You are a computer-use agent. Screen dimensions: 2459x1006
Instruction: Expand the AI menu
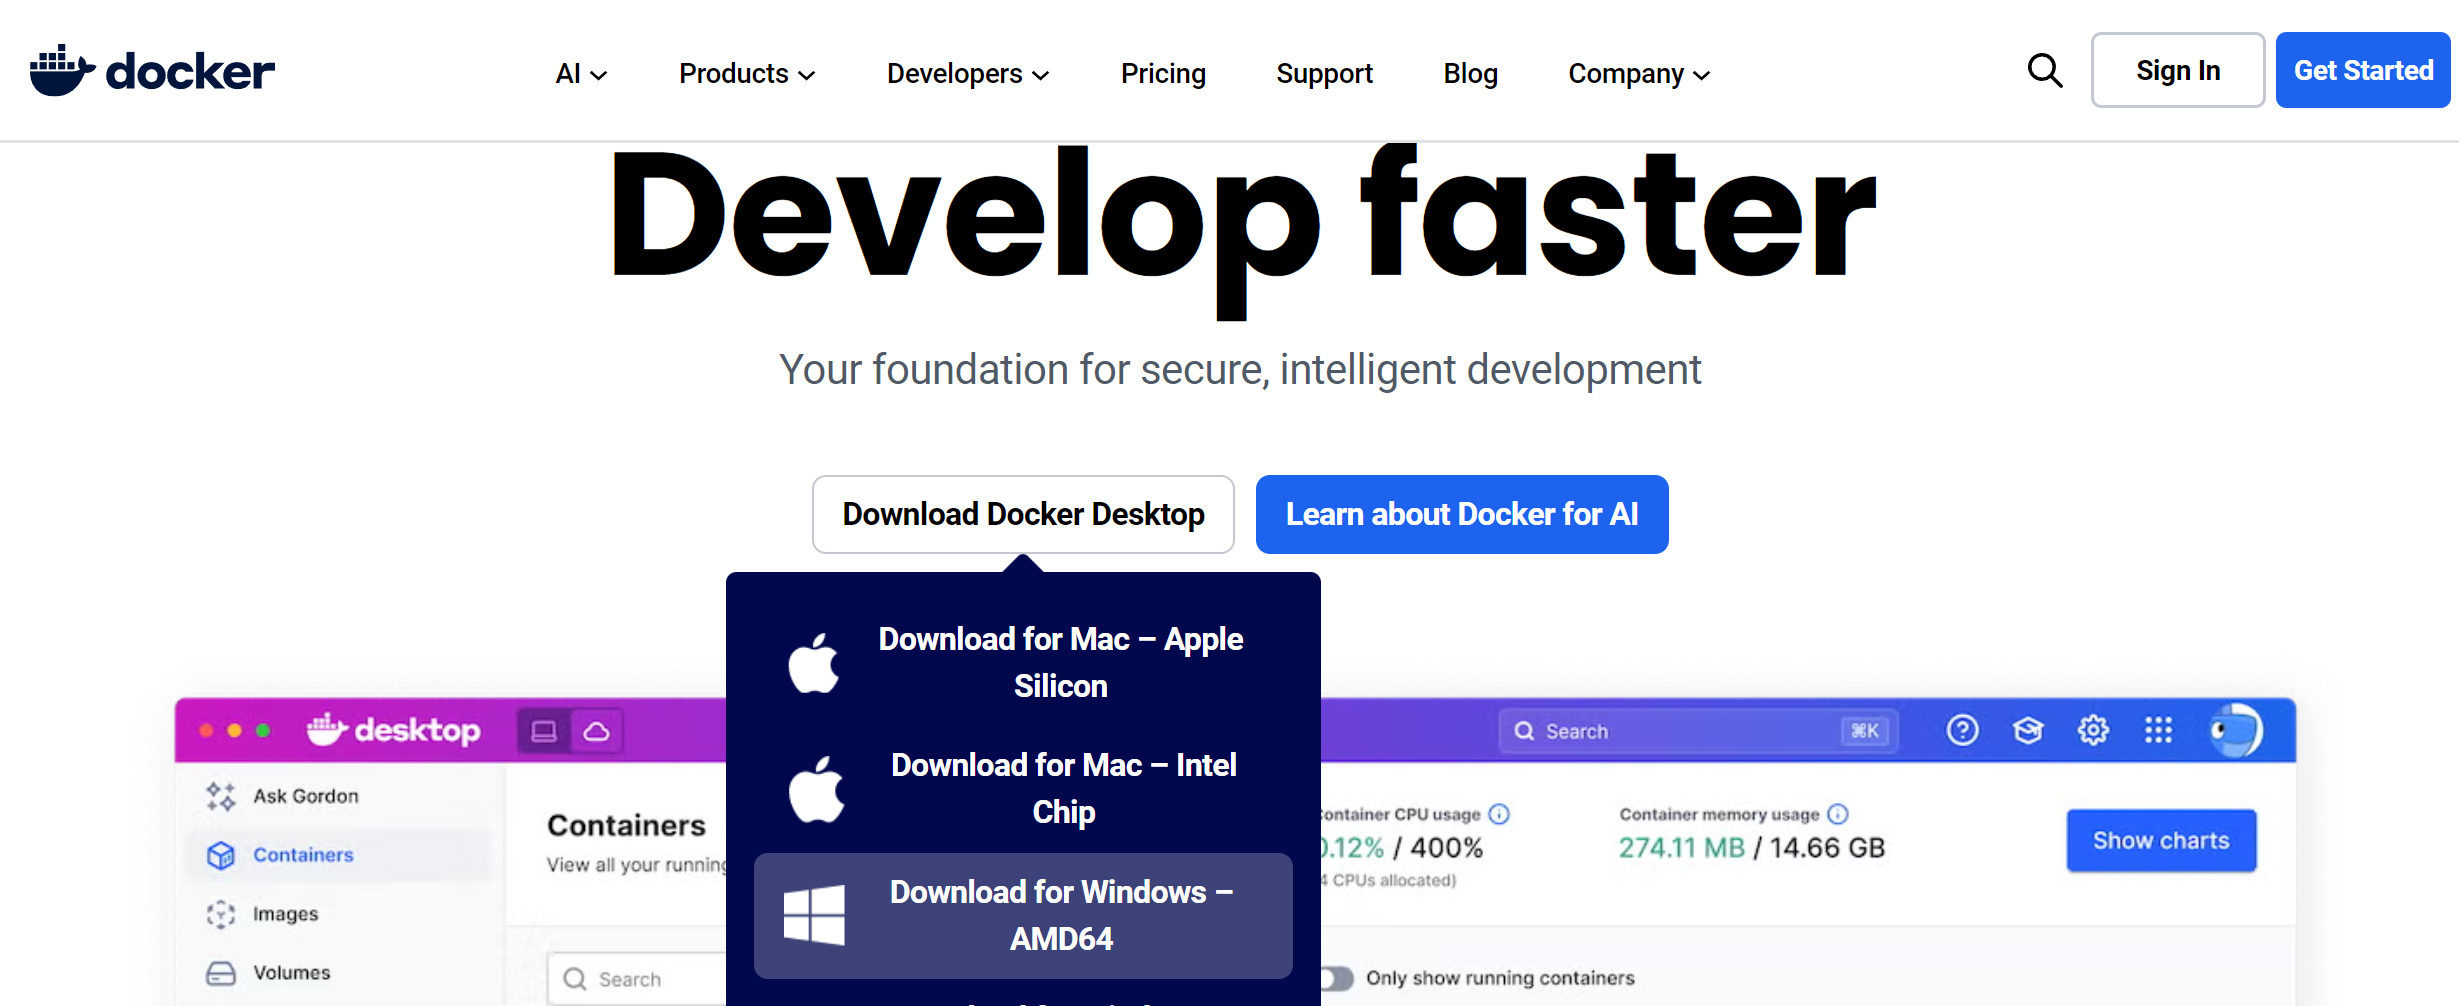(x=581, y=74)
